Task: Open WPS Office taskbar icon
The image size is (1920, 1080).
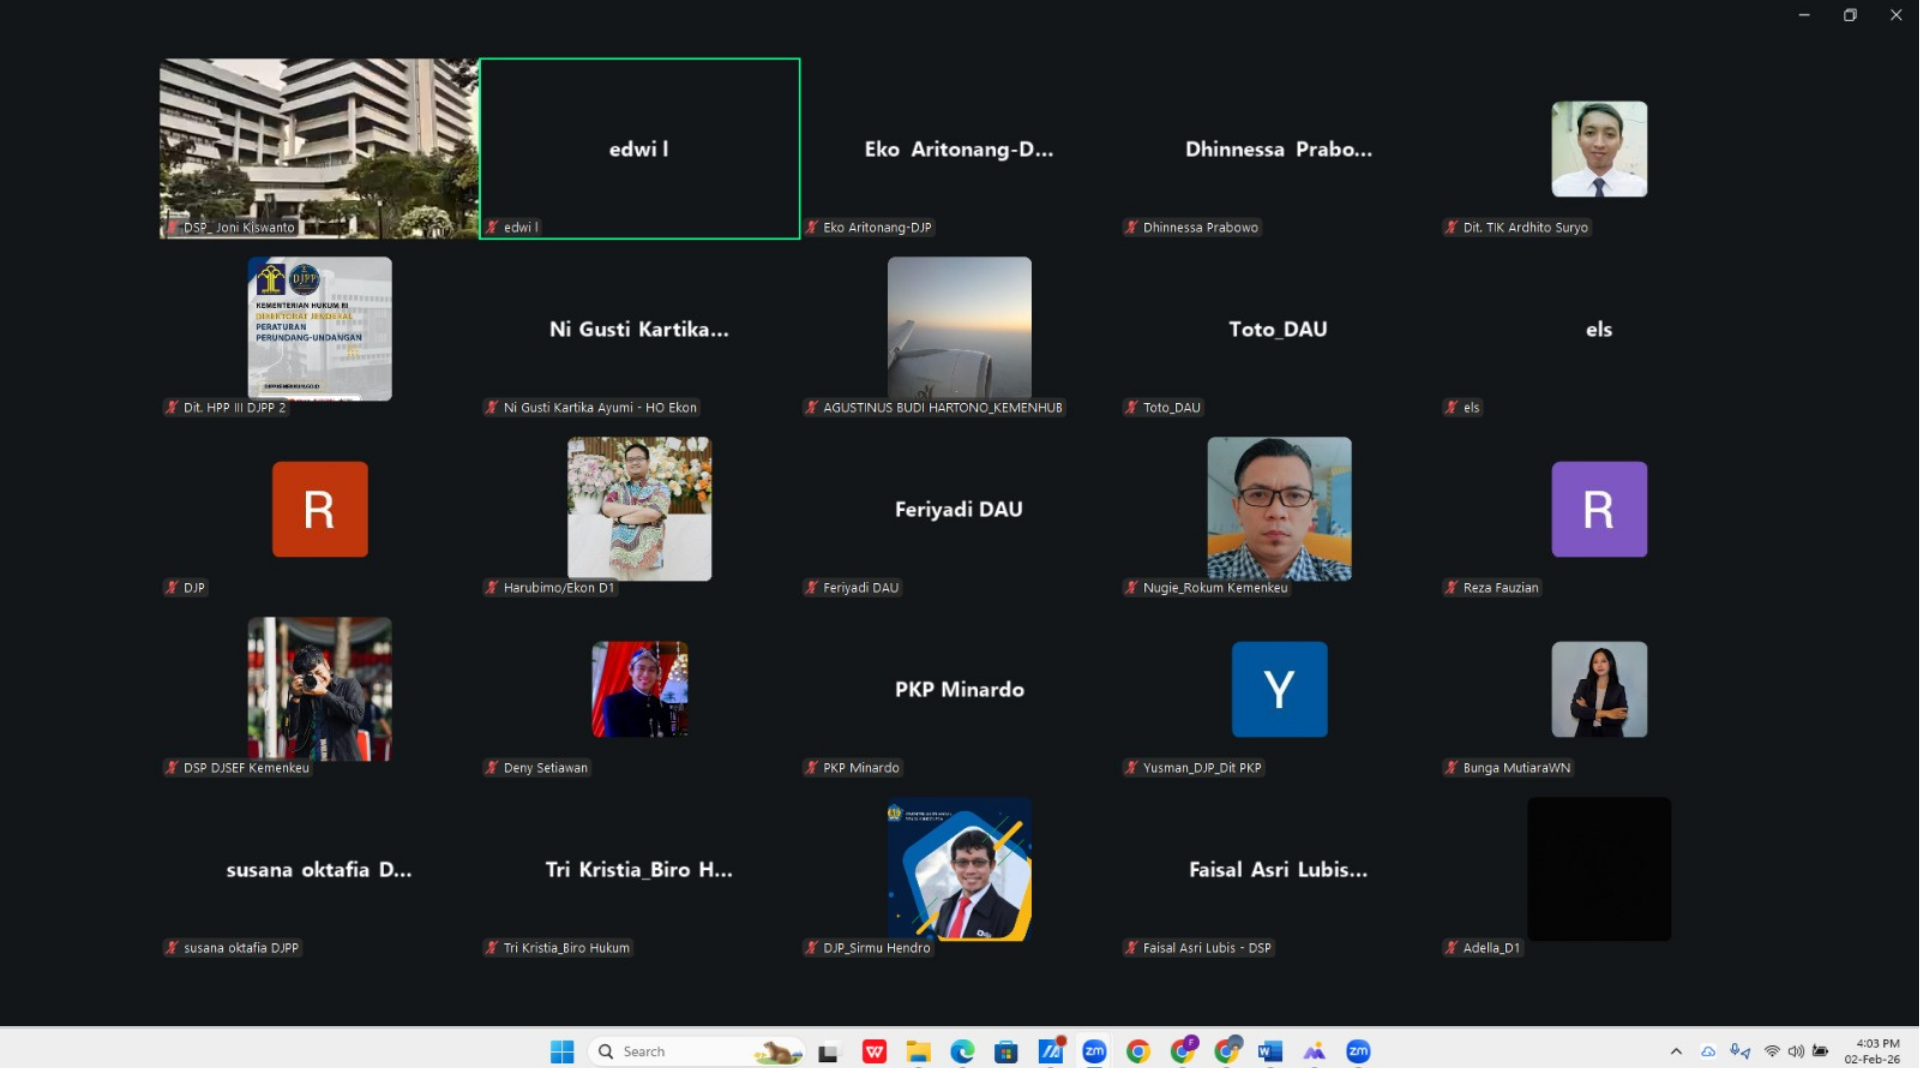Action: [x=874, y=1051]
